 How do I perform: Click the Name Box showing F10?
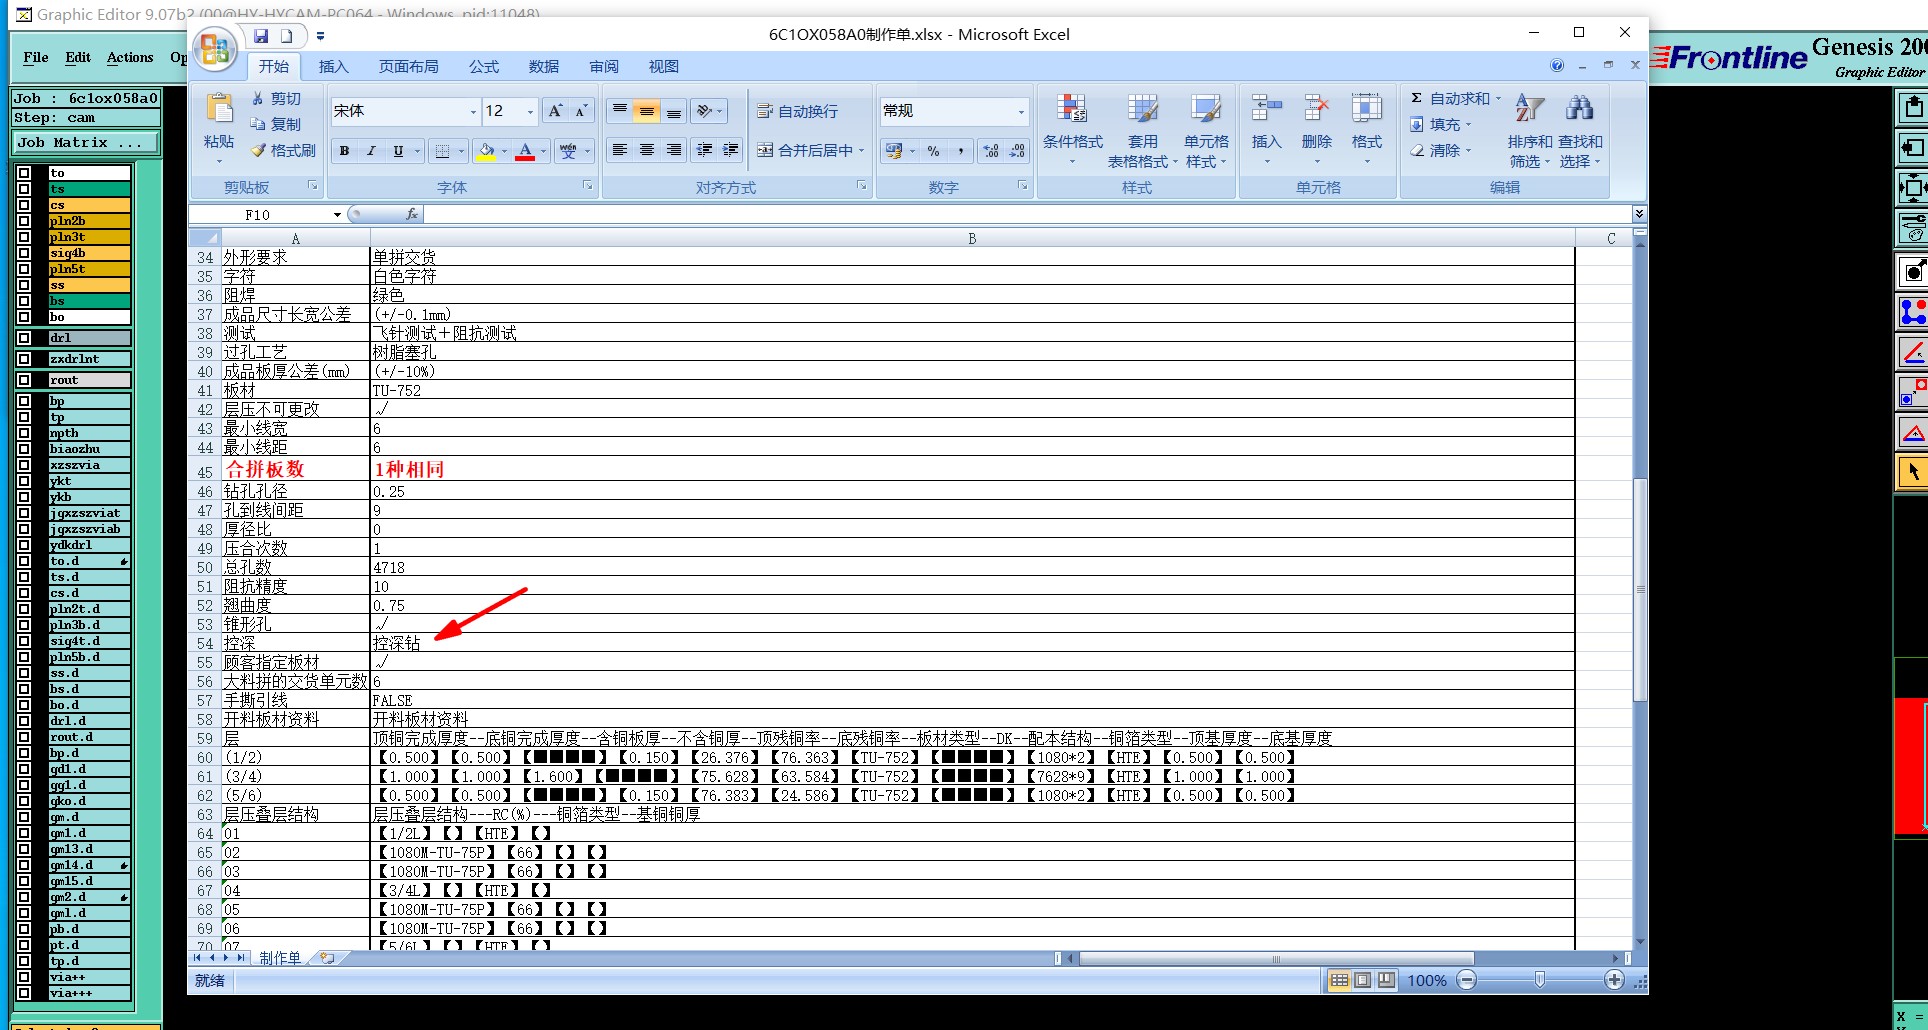(x=260, y=215)
